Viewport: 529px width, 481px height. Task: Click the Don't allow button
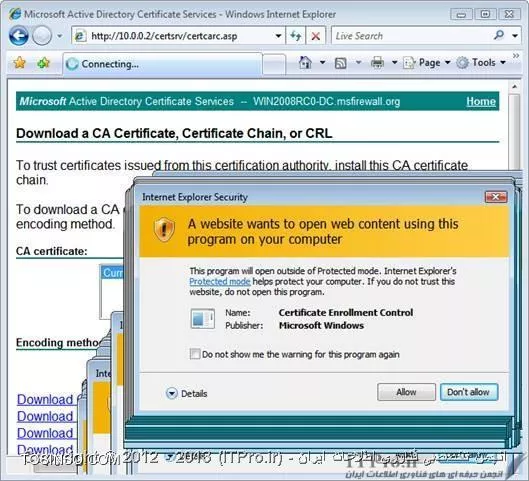point(469,392)
